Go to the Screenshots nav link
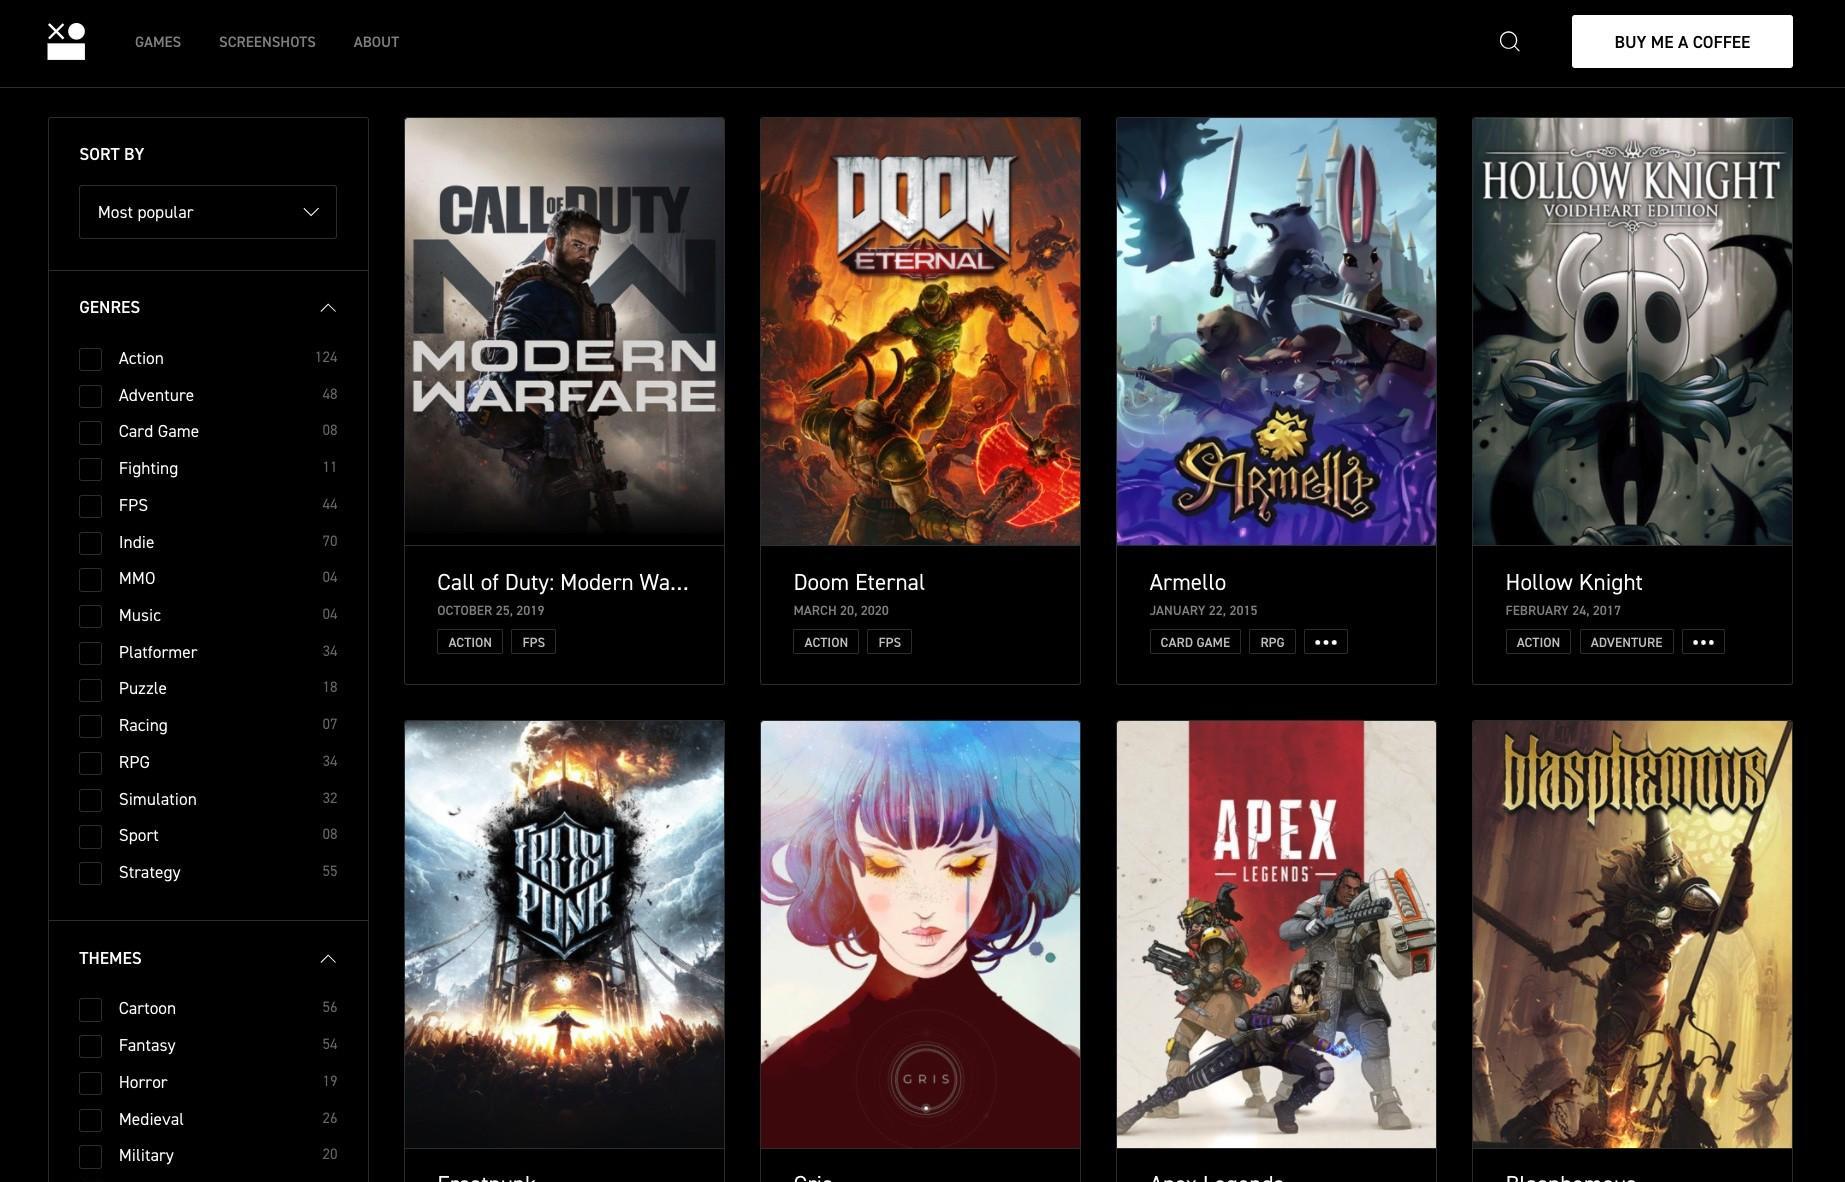 point(267,42)
